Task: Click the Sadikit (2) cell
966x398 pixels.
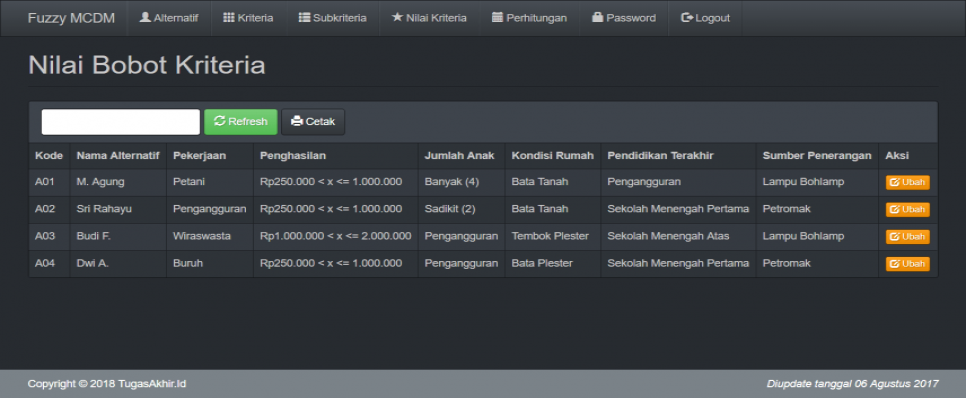Action: pyautogui.click(x=461, y=209)
